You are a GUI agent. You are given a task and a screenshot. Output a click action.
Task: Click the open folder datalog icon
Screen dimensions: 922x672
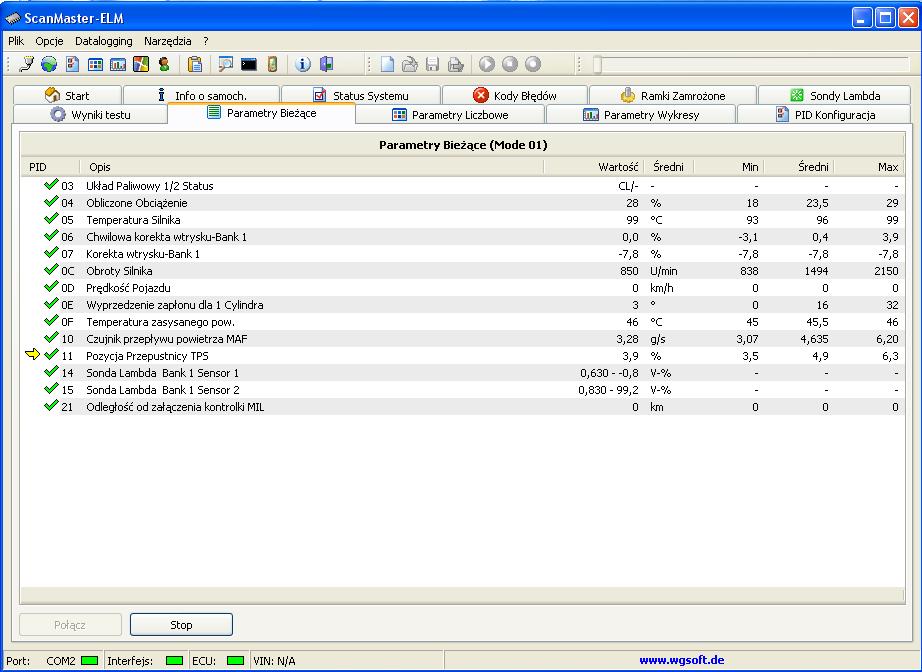[x=410, y=64]
